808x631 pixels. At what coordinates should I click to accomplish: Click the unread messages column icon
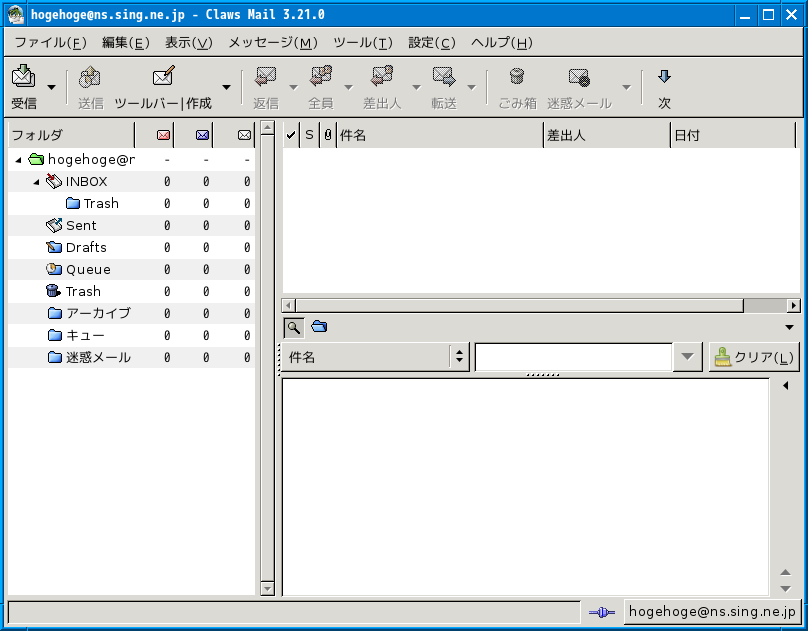point(203,135)
